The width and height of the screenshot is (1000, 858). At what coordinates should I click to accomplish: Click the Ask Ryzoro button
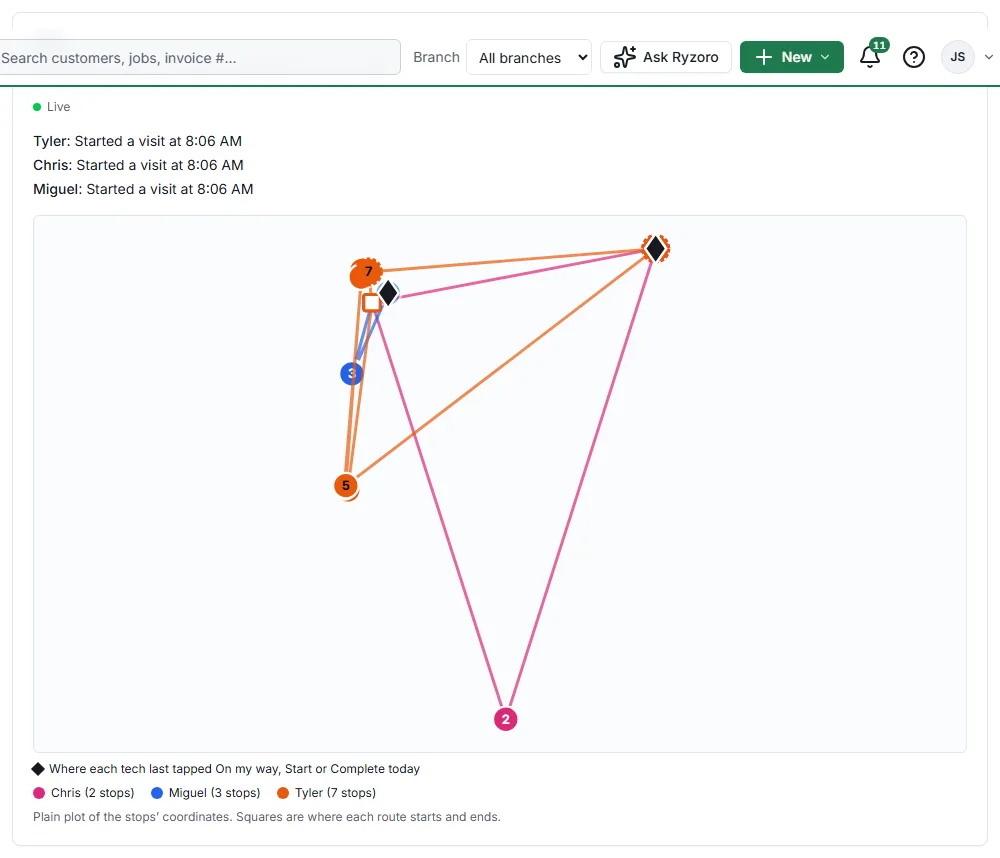[666, 57]
